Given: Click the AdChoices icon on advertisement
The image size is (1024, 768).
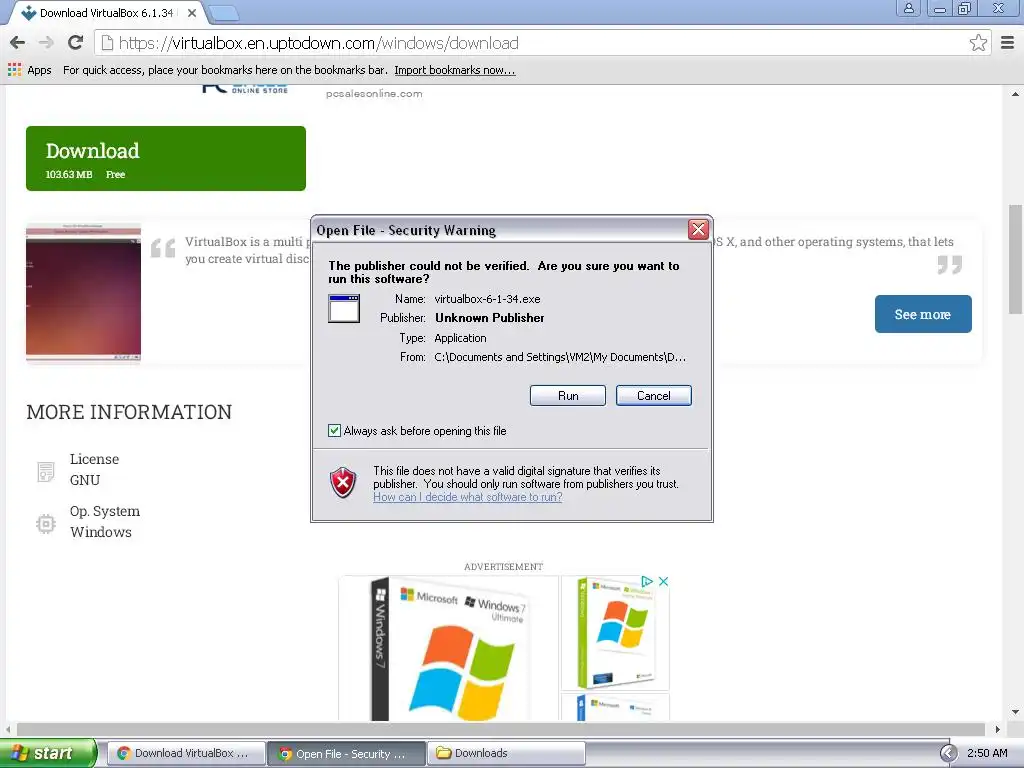Looking at the screenshot, I should coord(647,581).
